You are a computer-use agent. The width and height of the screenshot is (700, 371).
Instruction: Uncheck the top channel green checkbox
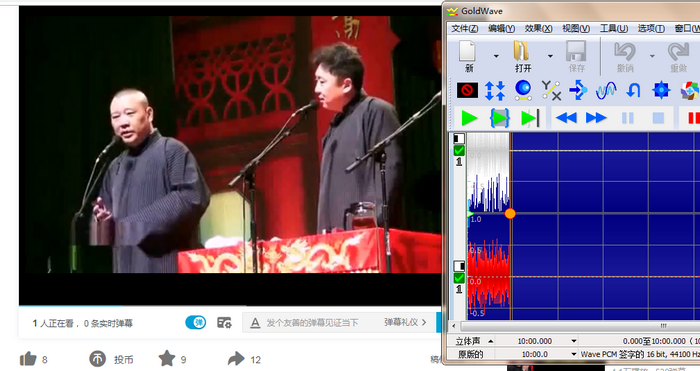pyautogui.click(x=459, y=151)
